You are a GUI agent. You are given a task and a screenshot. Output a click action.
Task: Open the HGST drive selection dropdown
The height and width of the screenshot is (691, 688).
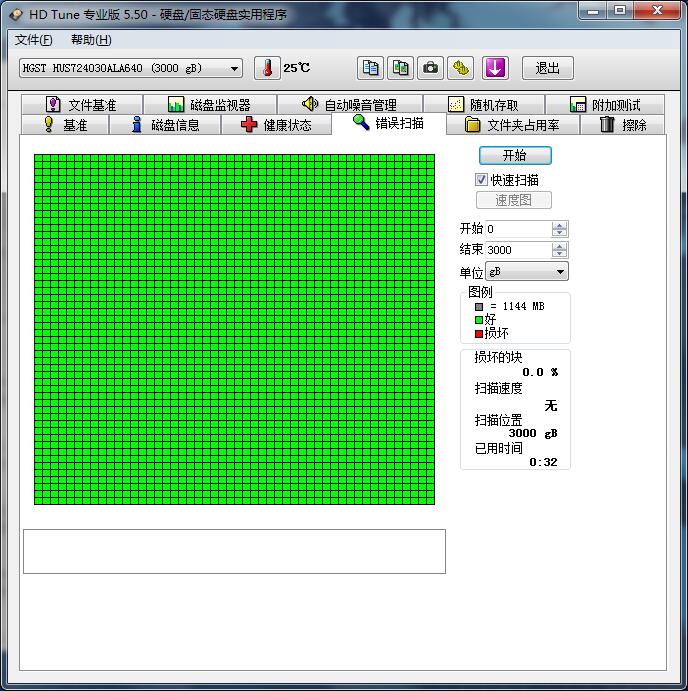(x=131, y=68)
